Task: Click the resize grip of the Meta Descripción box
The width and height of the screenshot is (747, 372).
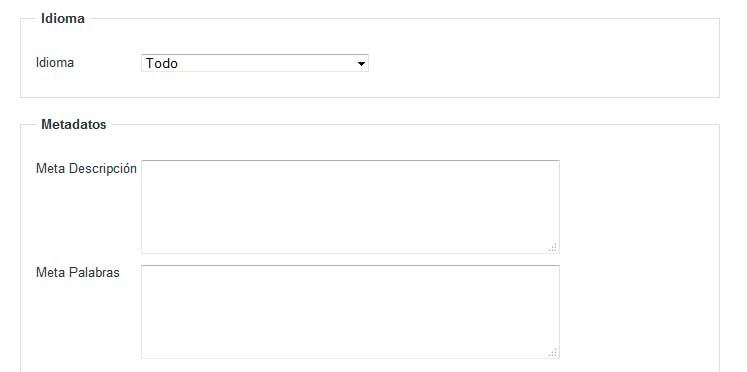Action: coord(553,248)
